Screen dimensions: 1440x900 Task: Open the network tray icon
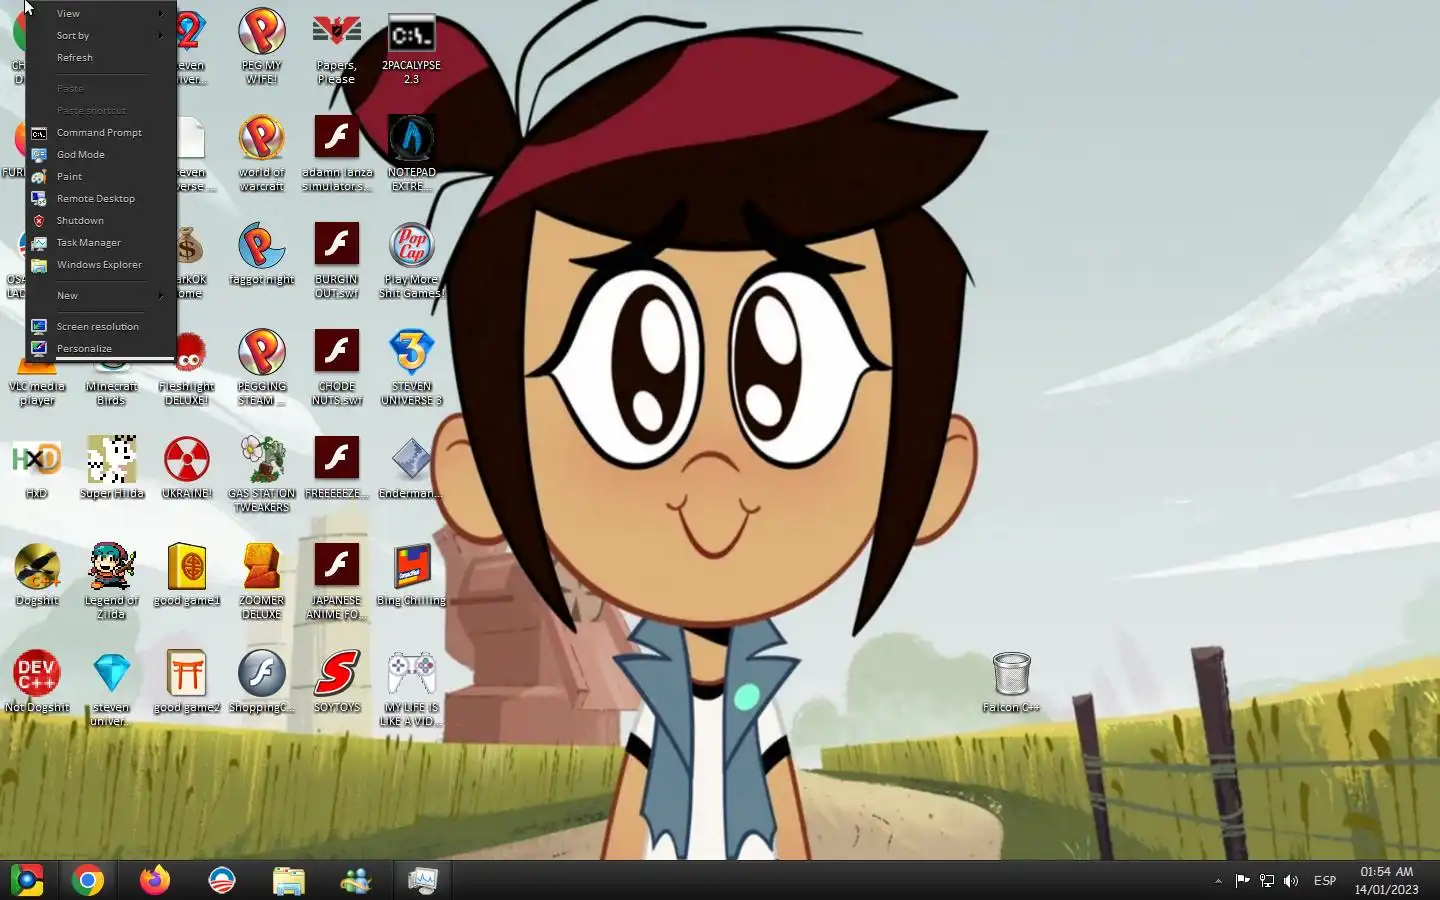click(1266, 881)
